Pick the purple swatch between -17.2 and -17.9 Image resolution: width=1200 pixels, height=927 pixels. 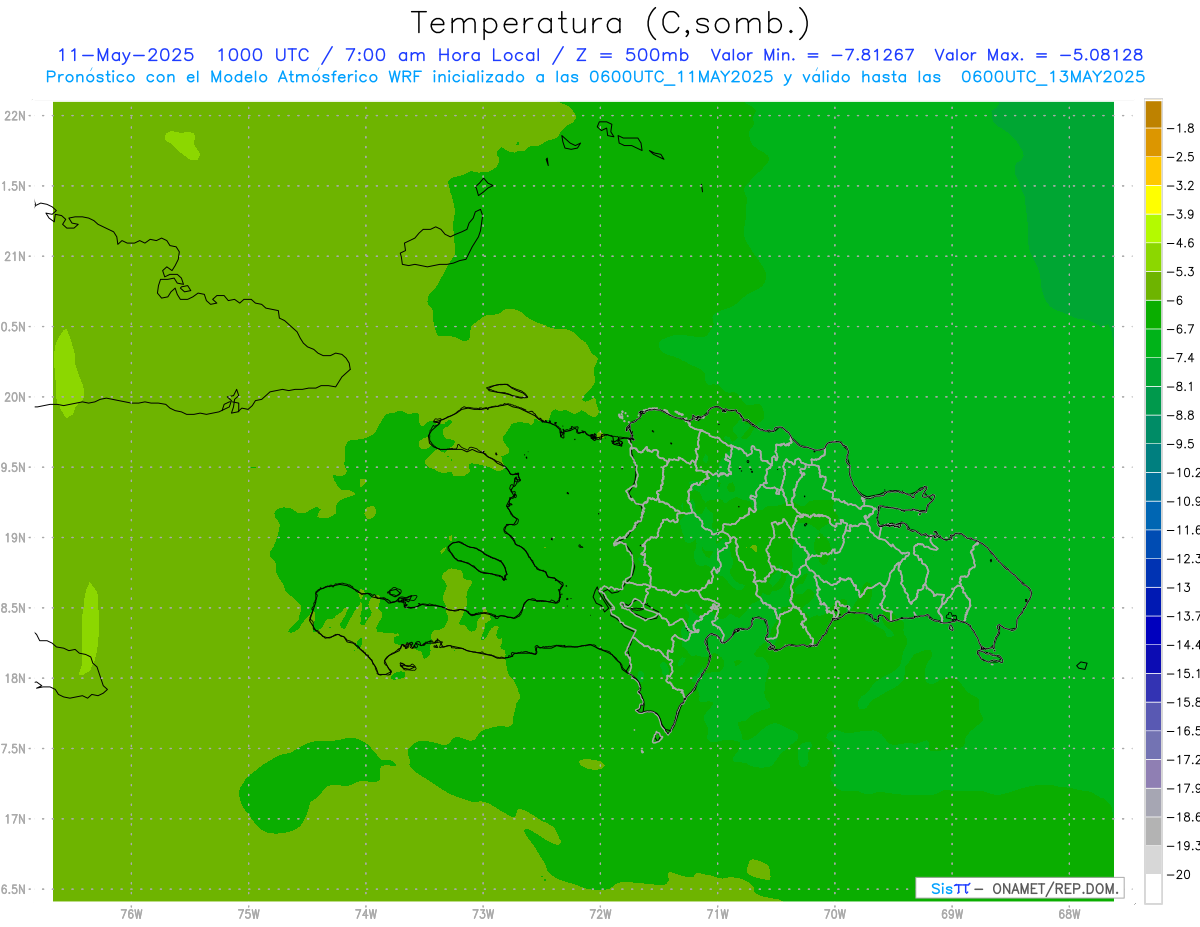[x=1153, y=774]
